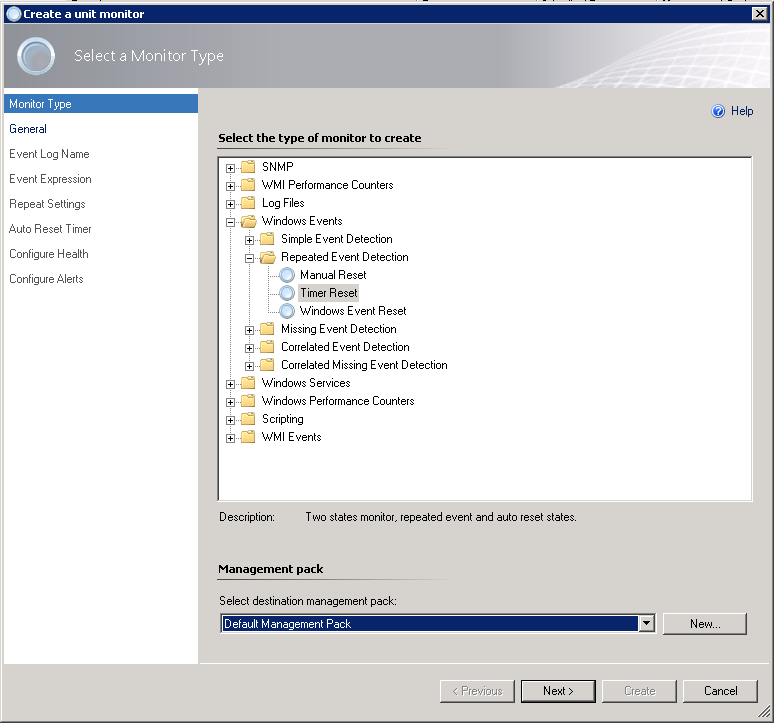Go to the Auto Reset Timer step
This screenshot has height=723, width=774.
(50, 229)
